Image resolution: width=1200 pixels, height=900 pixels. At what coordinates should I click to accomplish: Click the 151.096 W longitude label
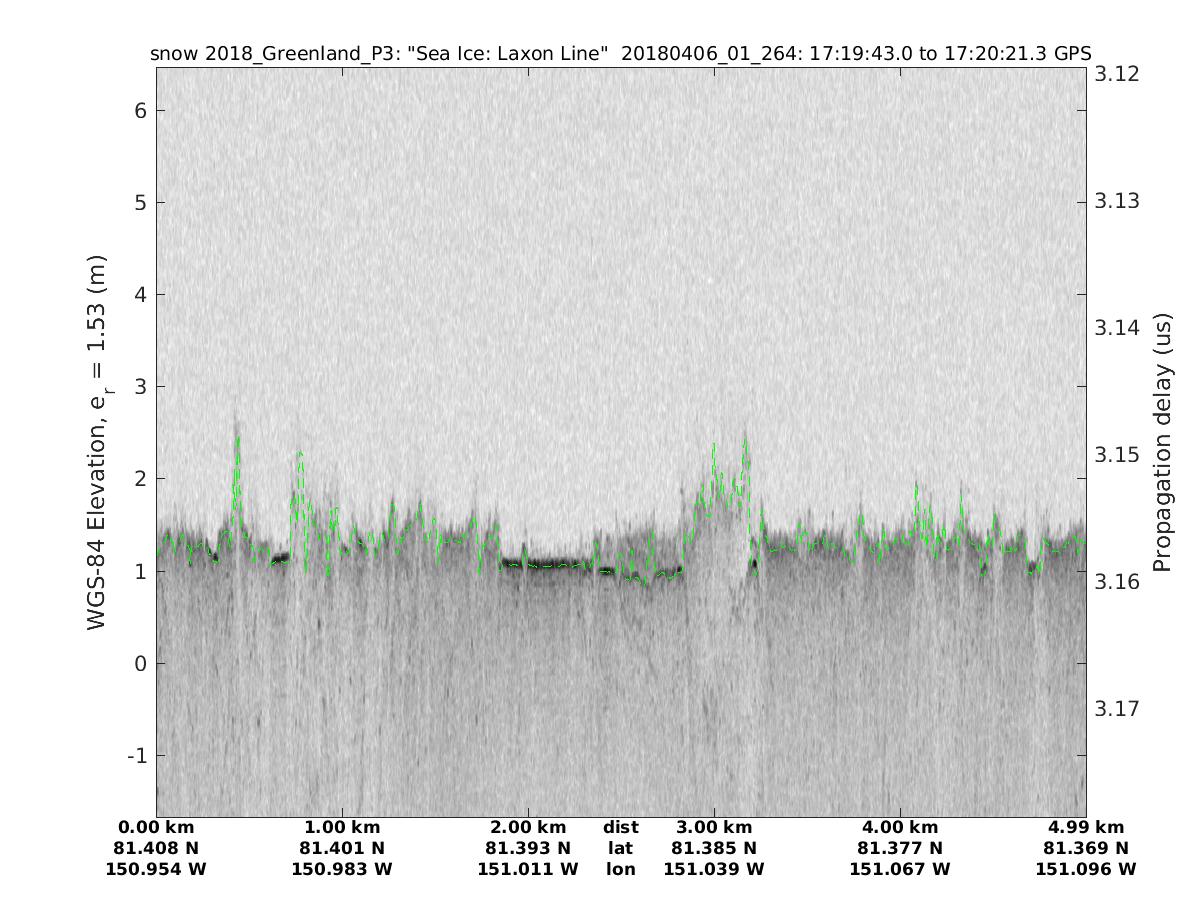point(1086,870)
